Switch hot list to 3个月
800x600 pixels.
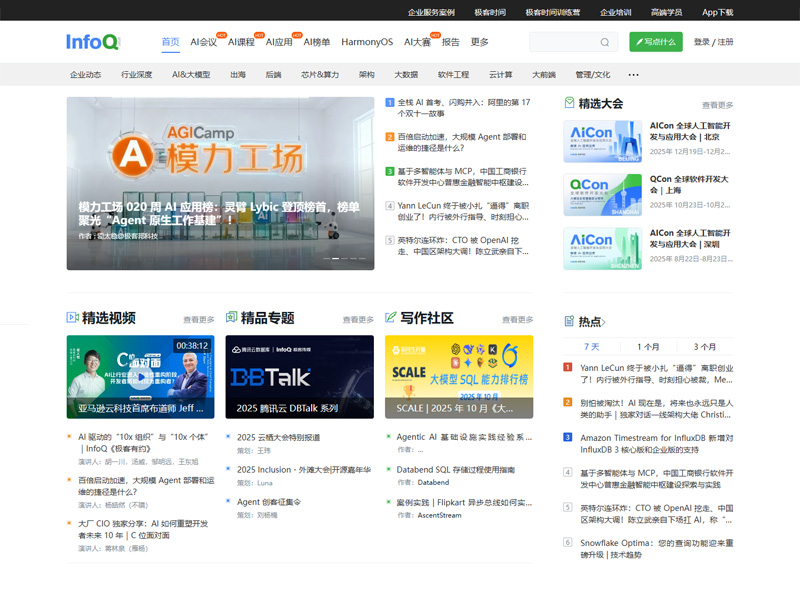705,345
